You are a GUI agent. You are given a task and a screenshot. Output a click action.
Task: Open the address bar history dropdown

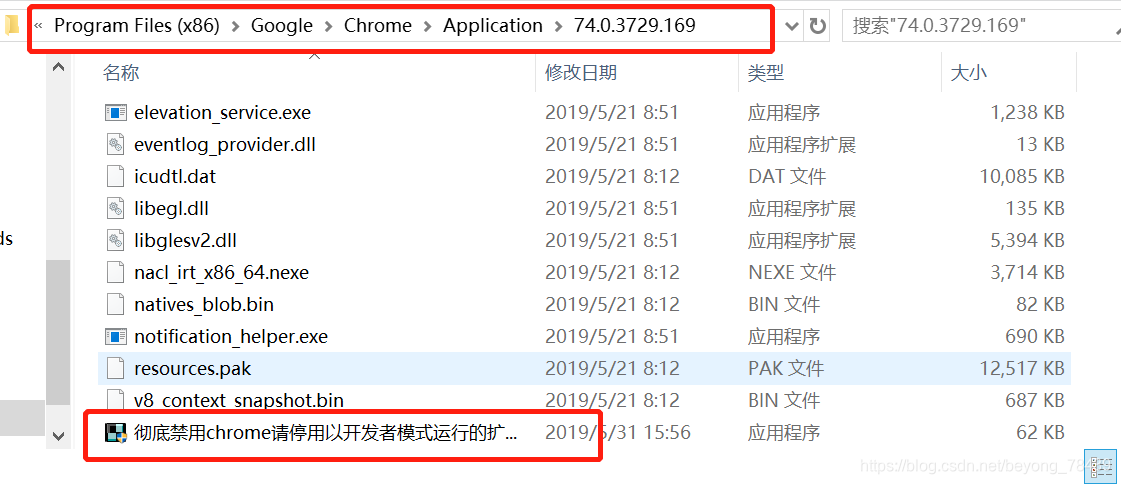pyautogui.click(x=791, y=26)
